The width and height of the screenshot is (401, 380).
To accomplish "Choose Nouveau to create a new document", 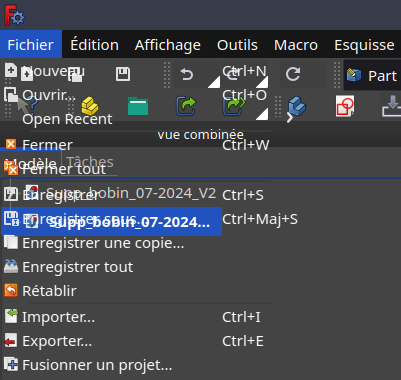I will [136, 71].
